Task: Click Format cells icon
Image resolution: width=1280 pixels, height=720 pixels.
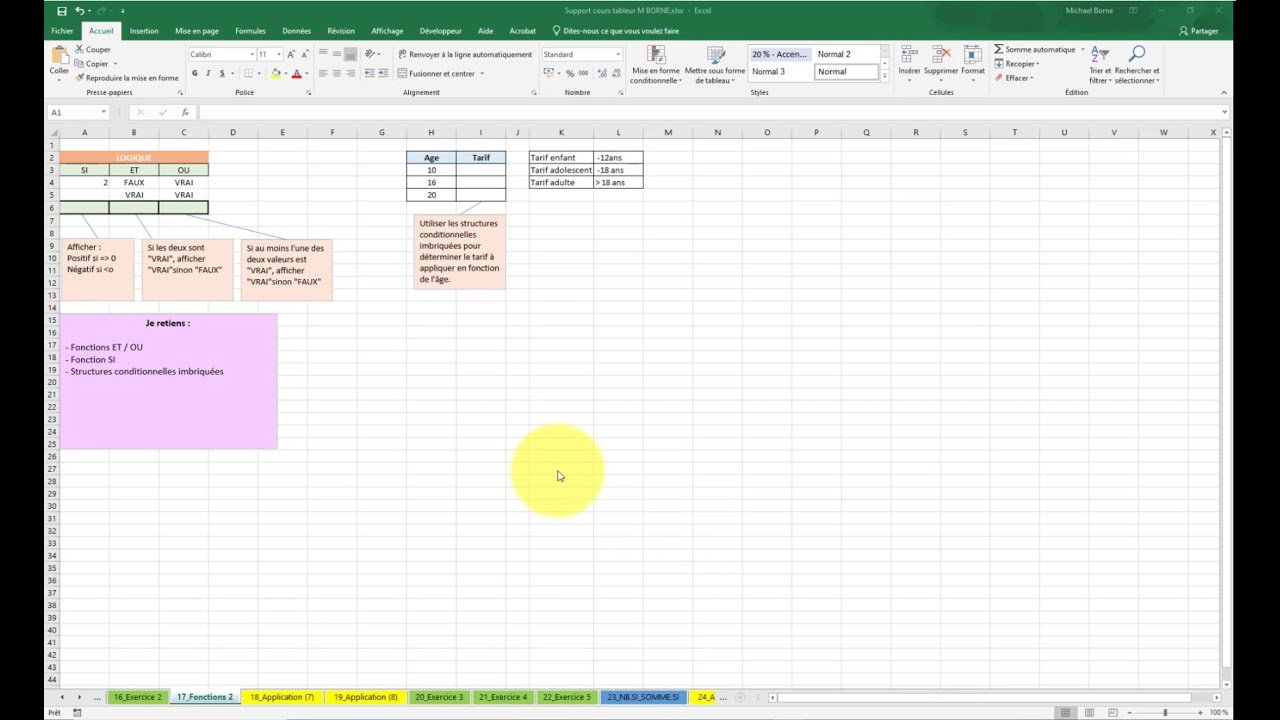Action: 972,61
